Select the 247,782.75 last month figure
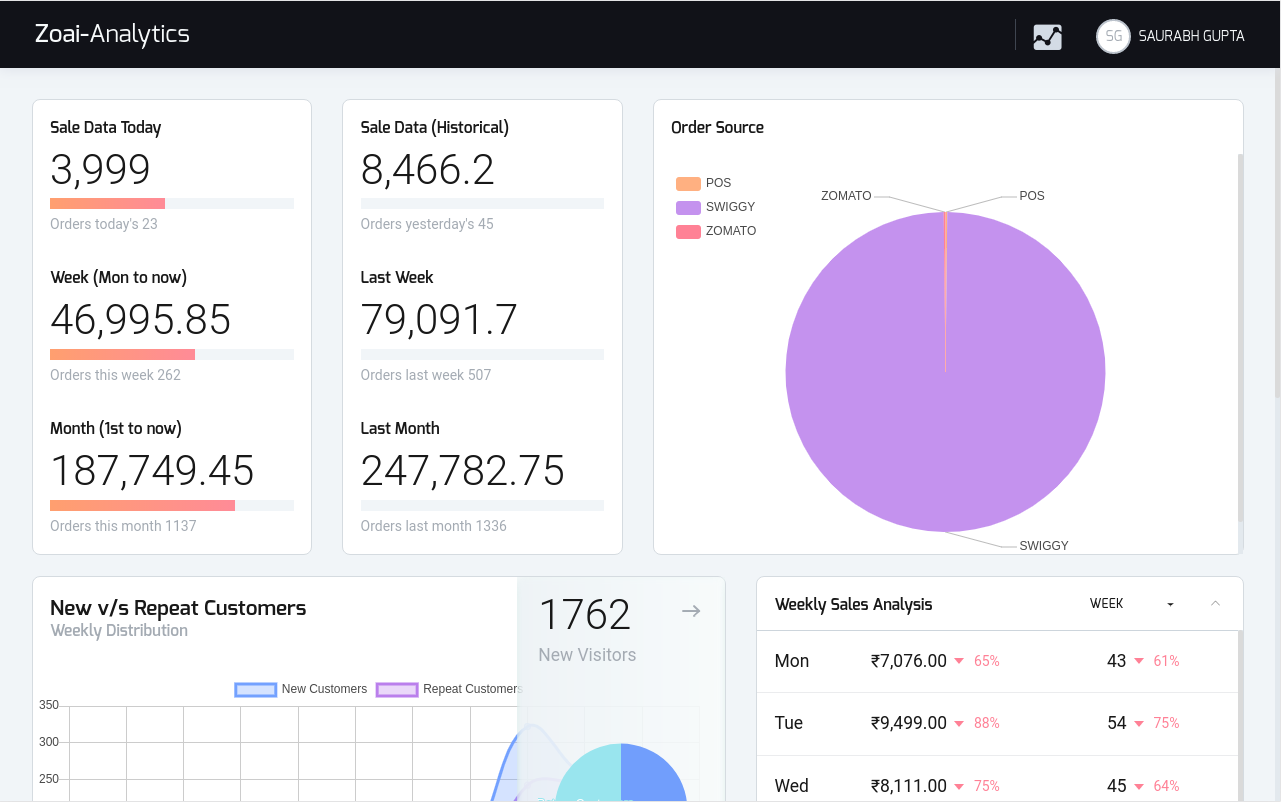 pos(463,471)
